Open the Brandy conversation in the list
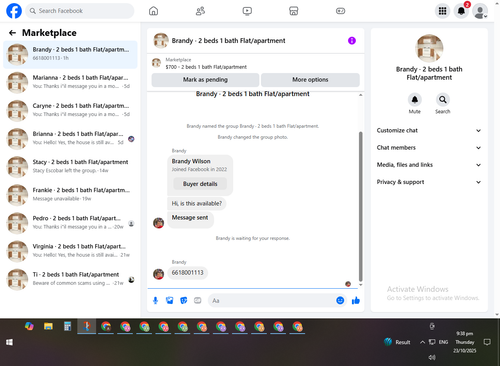Viewport: 500px width, 366px height. point(70,54)
